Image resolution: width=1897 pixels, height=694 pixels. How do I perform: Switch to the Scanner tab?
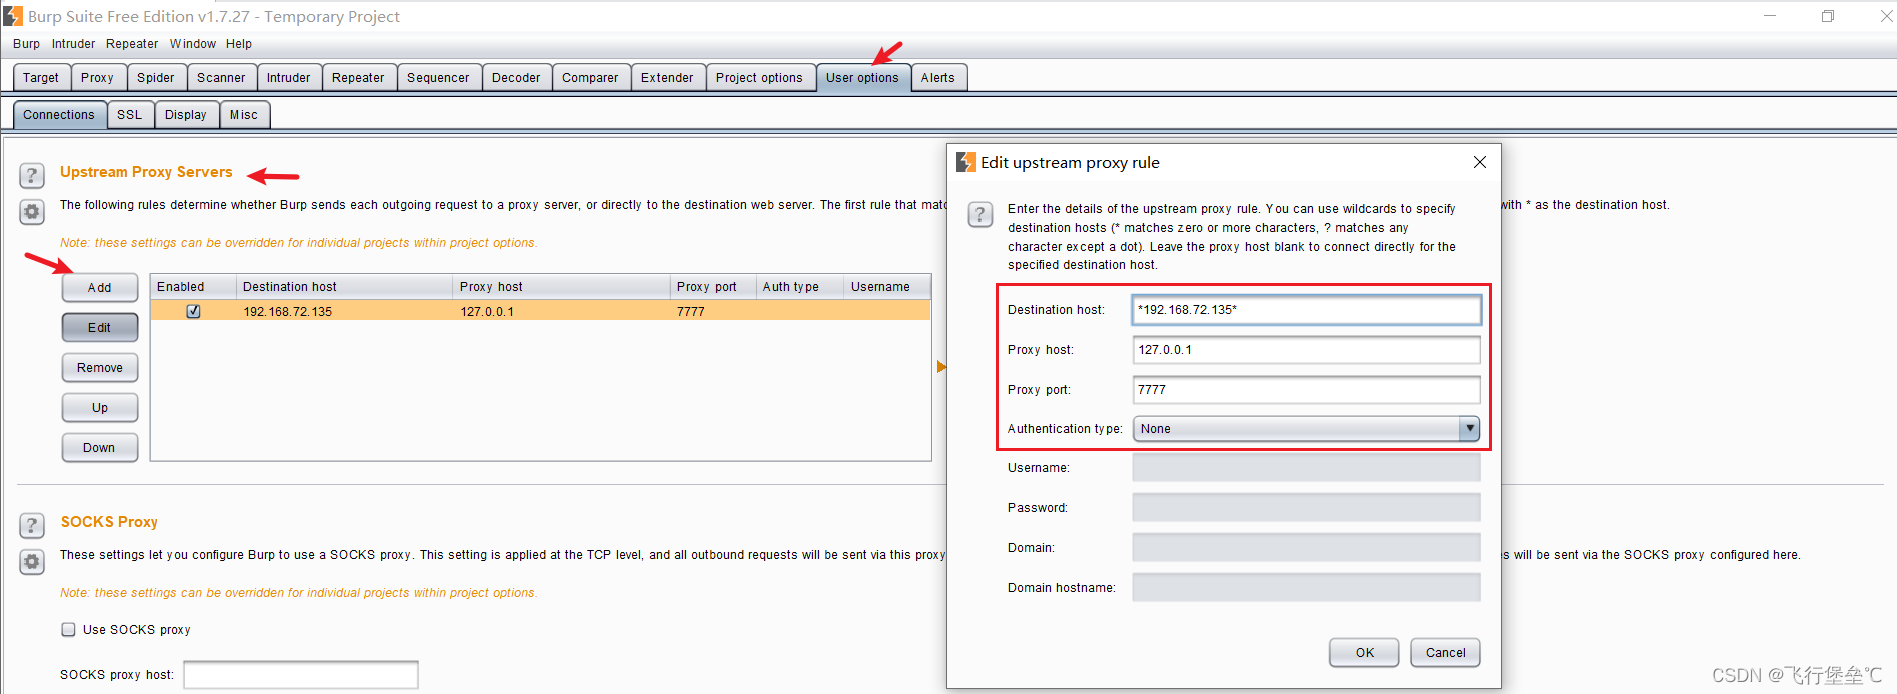pos(221,78)
